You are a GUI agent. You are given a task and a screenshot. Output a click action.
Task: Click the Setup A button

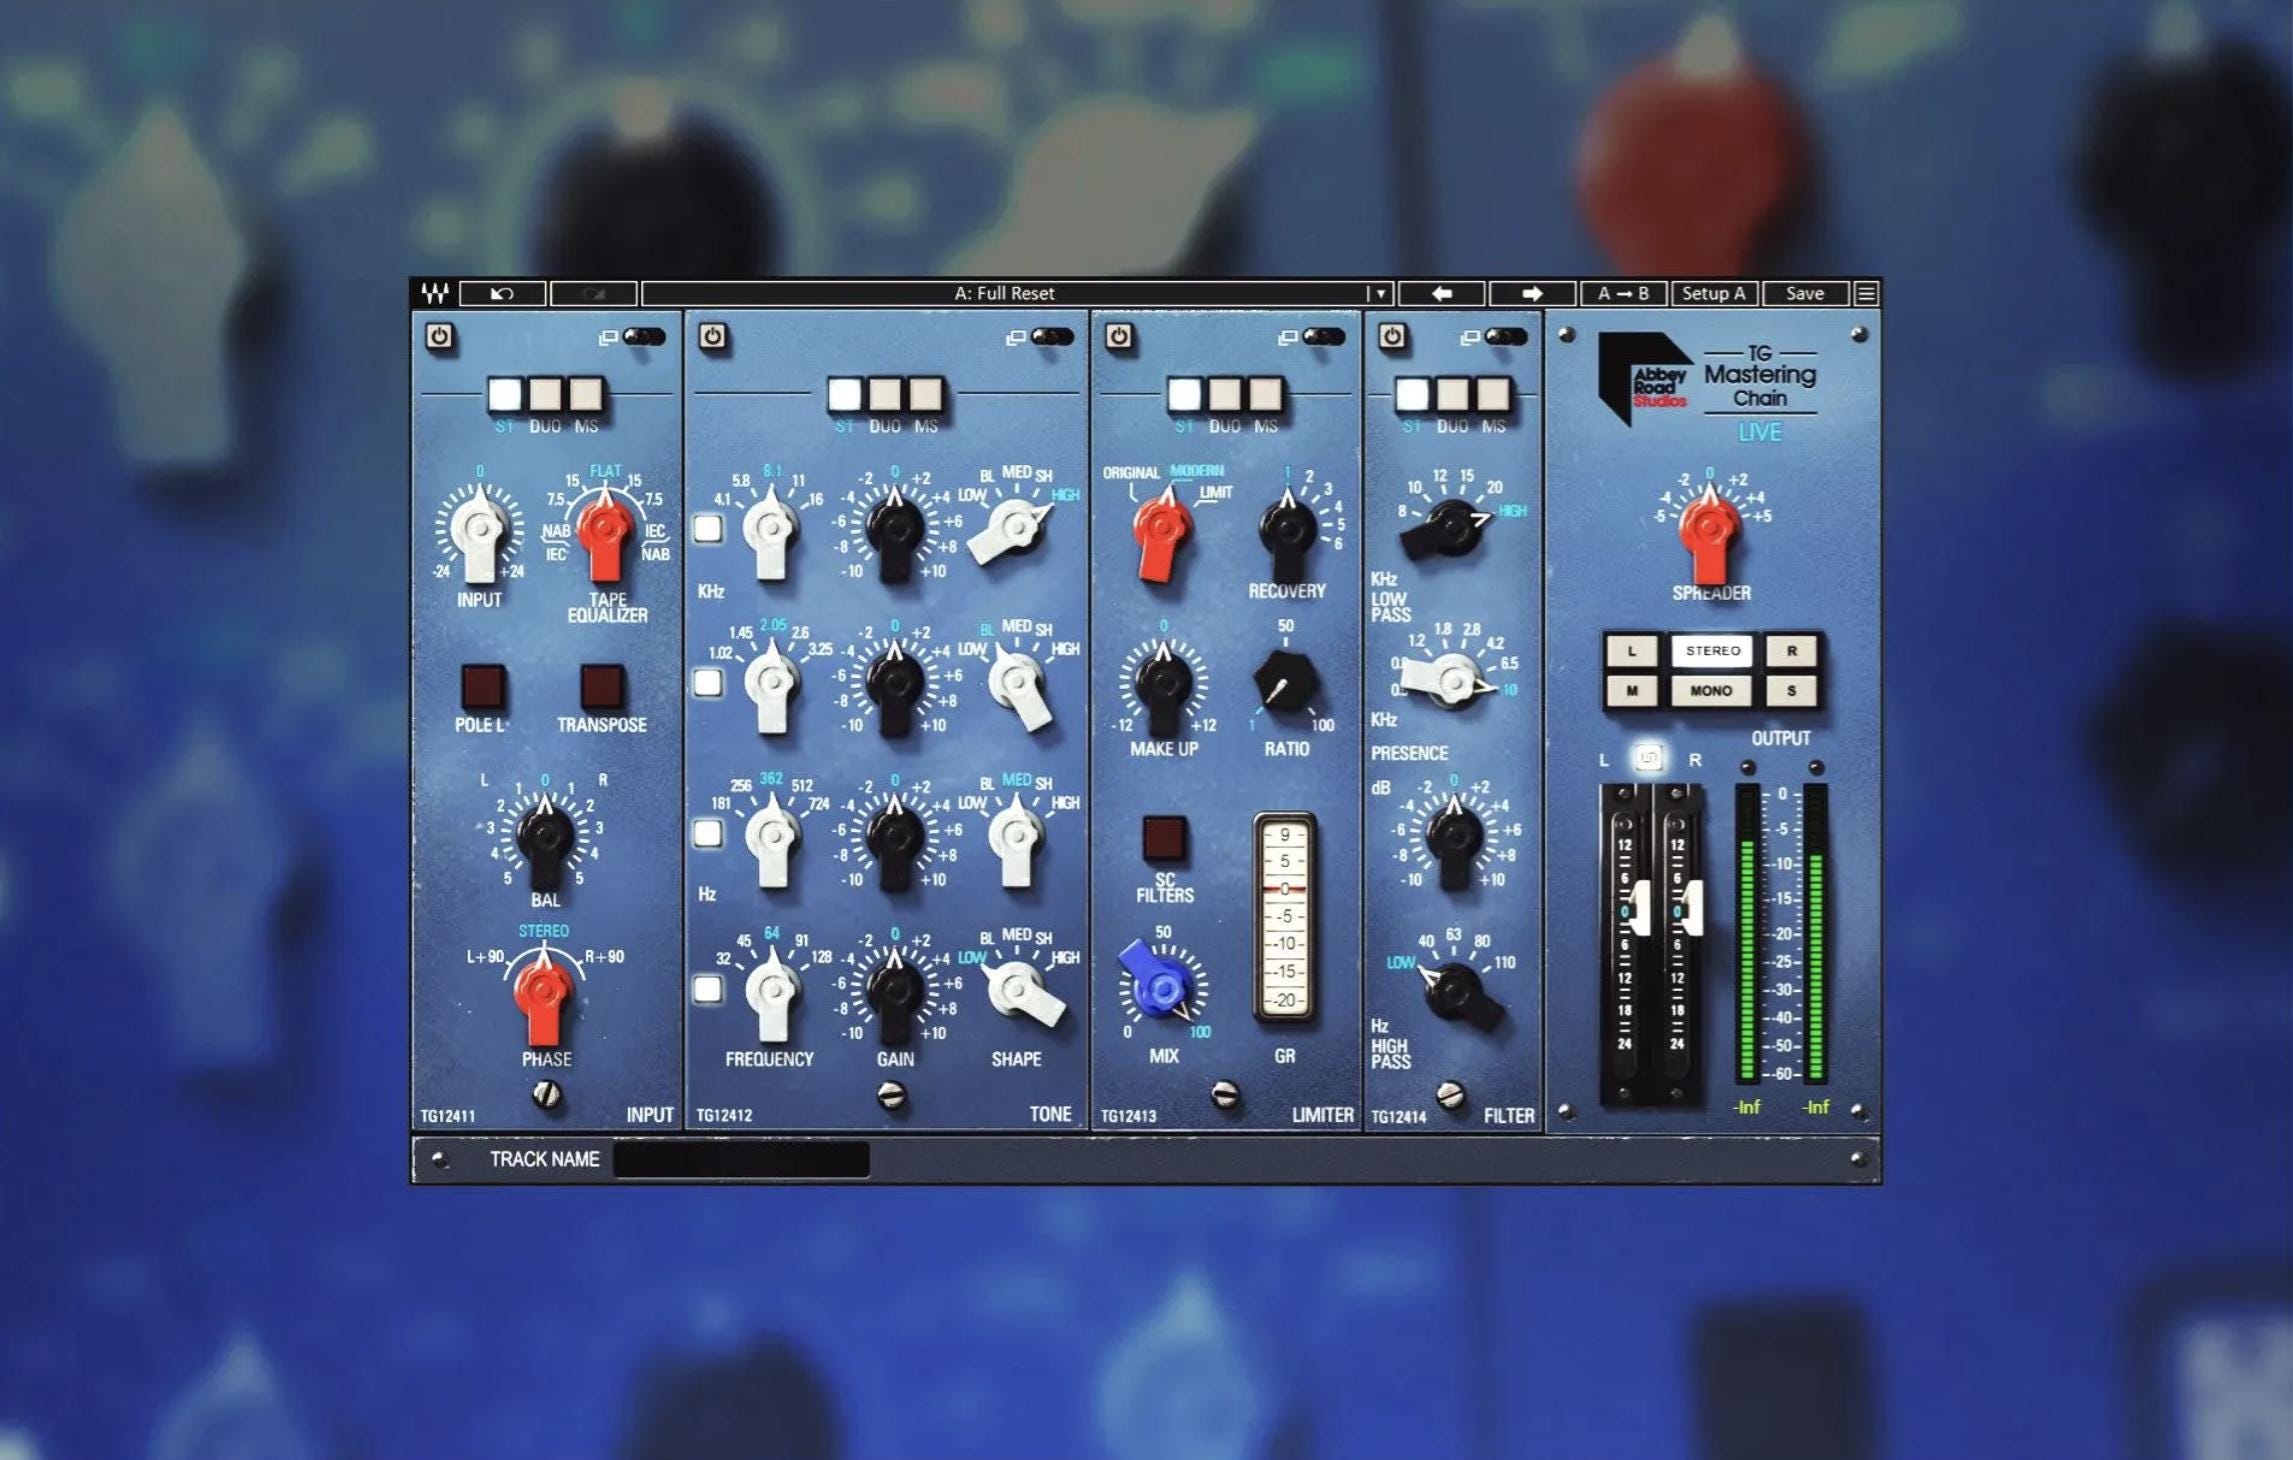coord(1714,293)
